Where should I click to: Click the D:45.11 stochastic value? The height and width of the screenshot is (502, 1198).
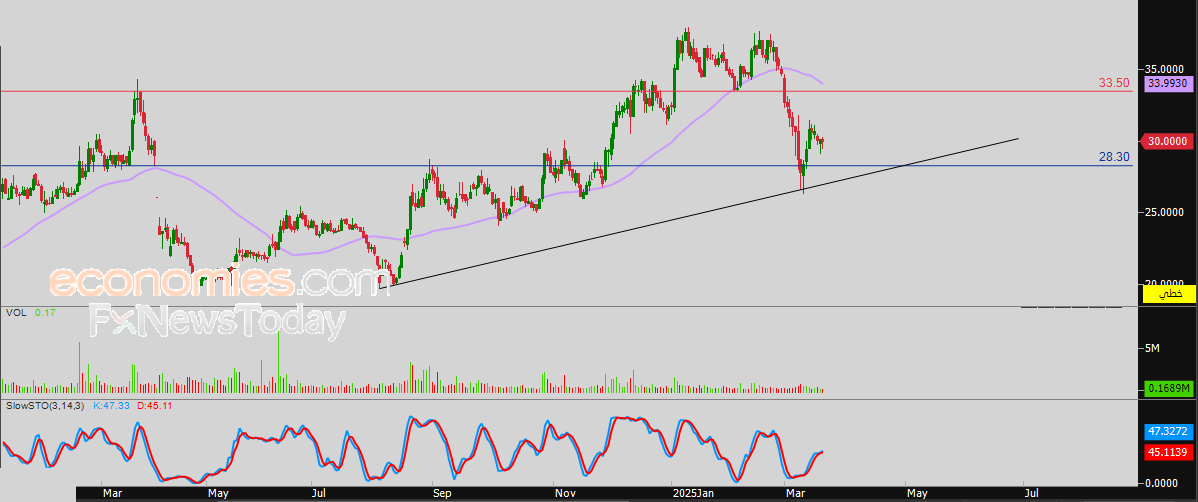pos(154,405)
